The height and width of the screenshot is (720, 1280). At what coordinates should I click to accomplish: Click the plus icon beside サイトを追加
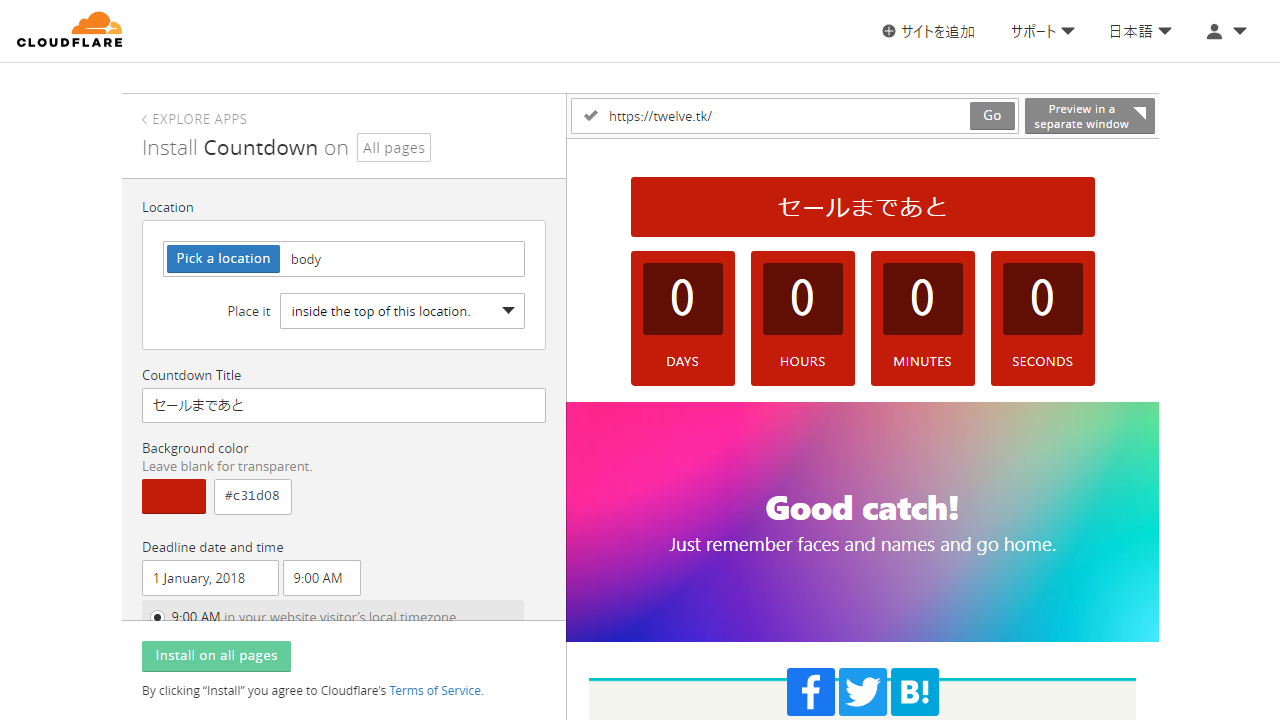pos(888,32)
